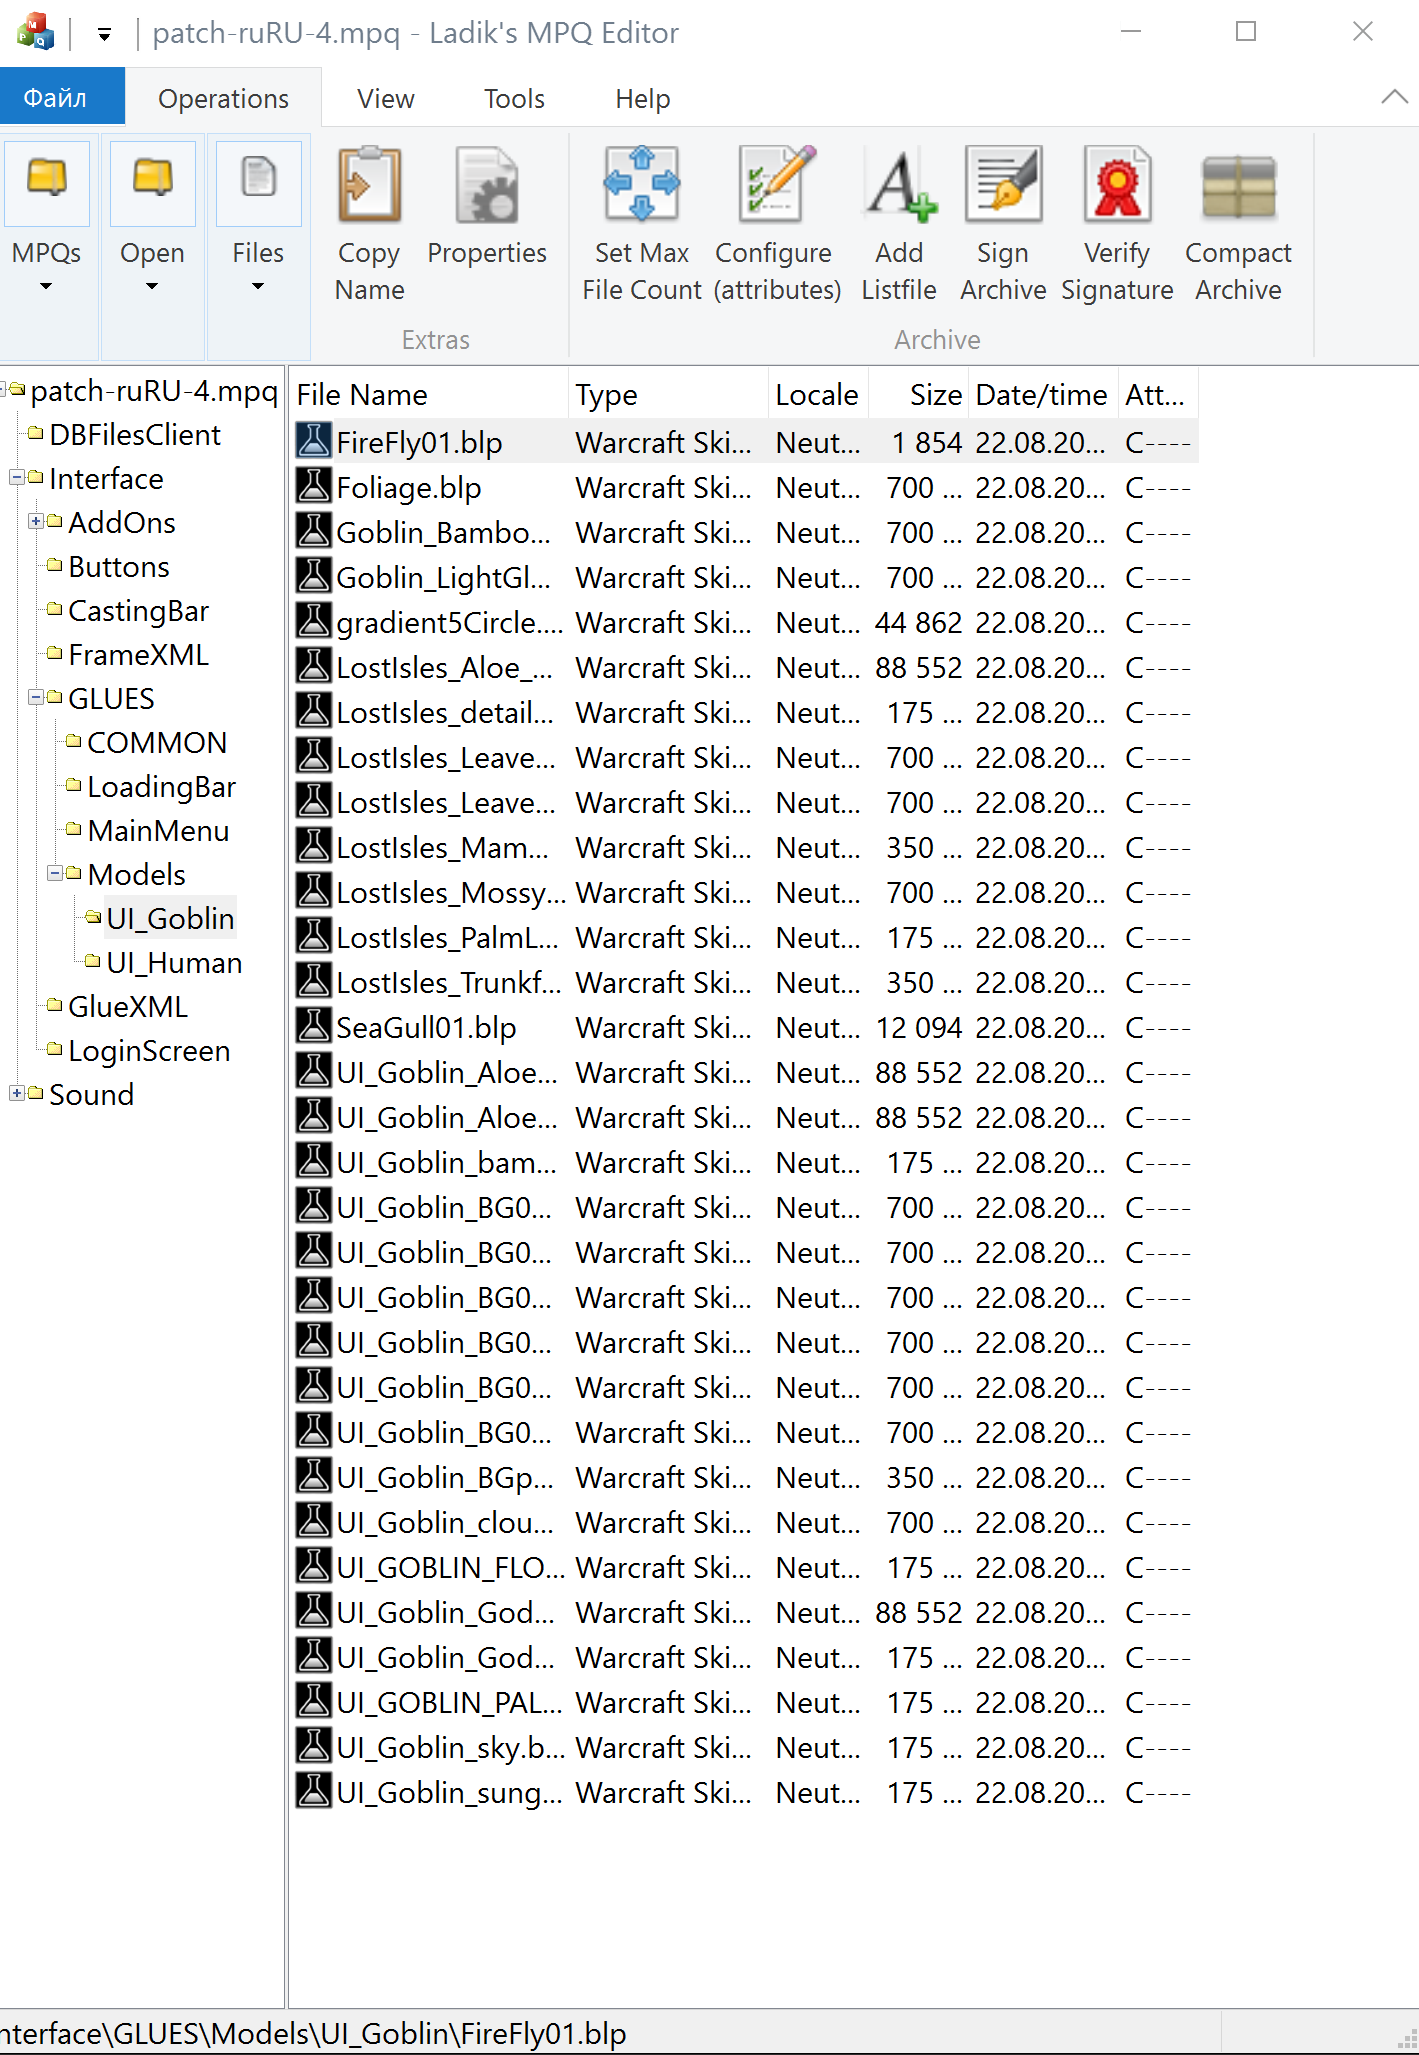The image size is (1419, 2055).
Task: Grab the window size grip
Action: click(1406, 2040)
